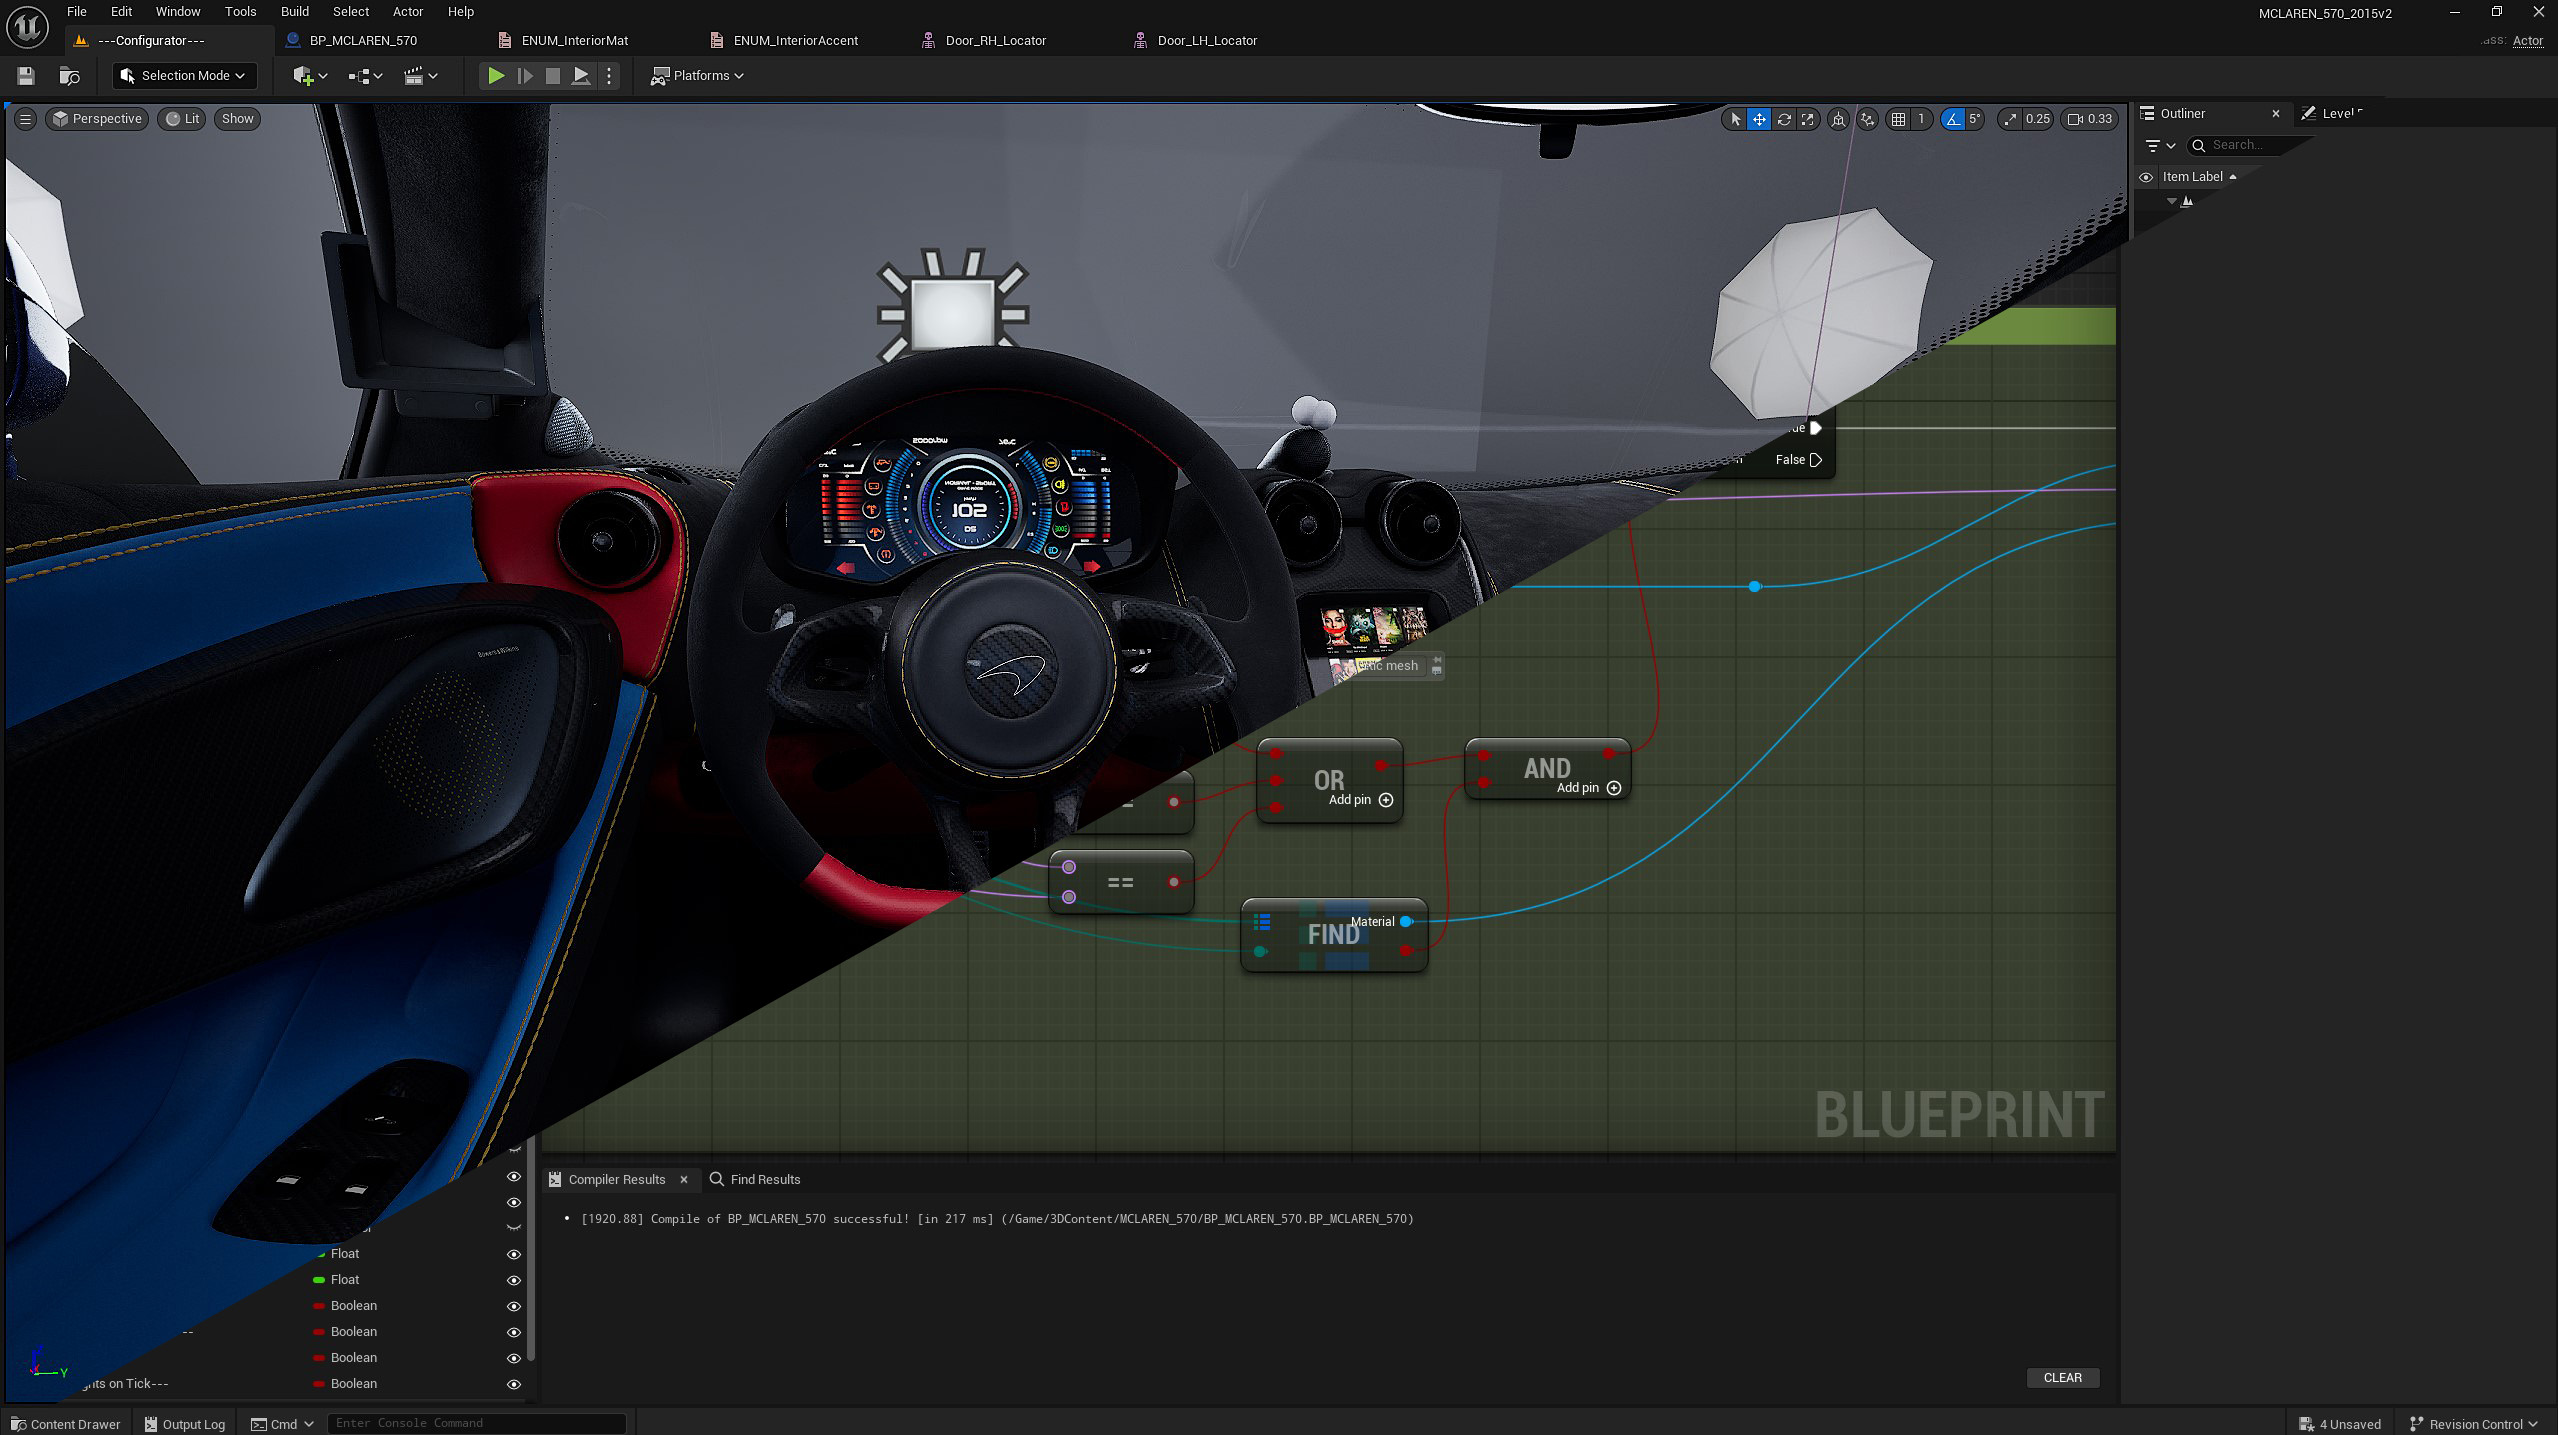
Task: Click the CLEAR button in Compiler Results
Action: pyautogui.click(x=2062, y=1377)
